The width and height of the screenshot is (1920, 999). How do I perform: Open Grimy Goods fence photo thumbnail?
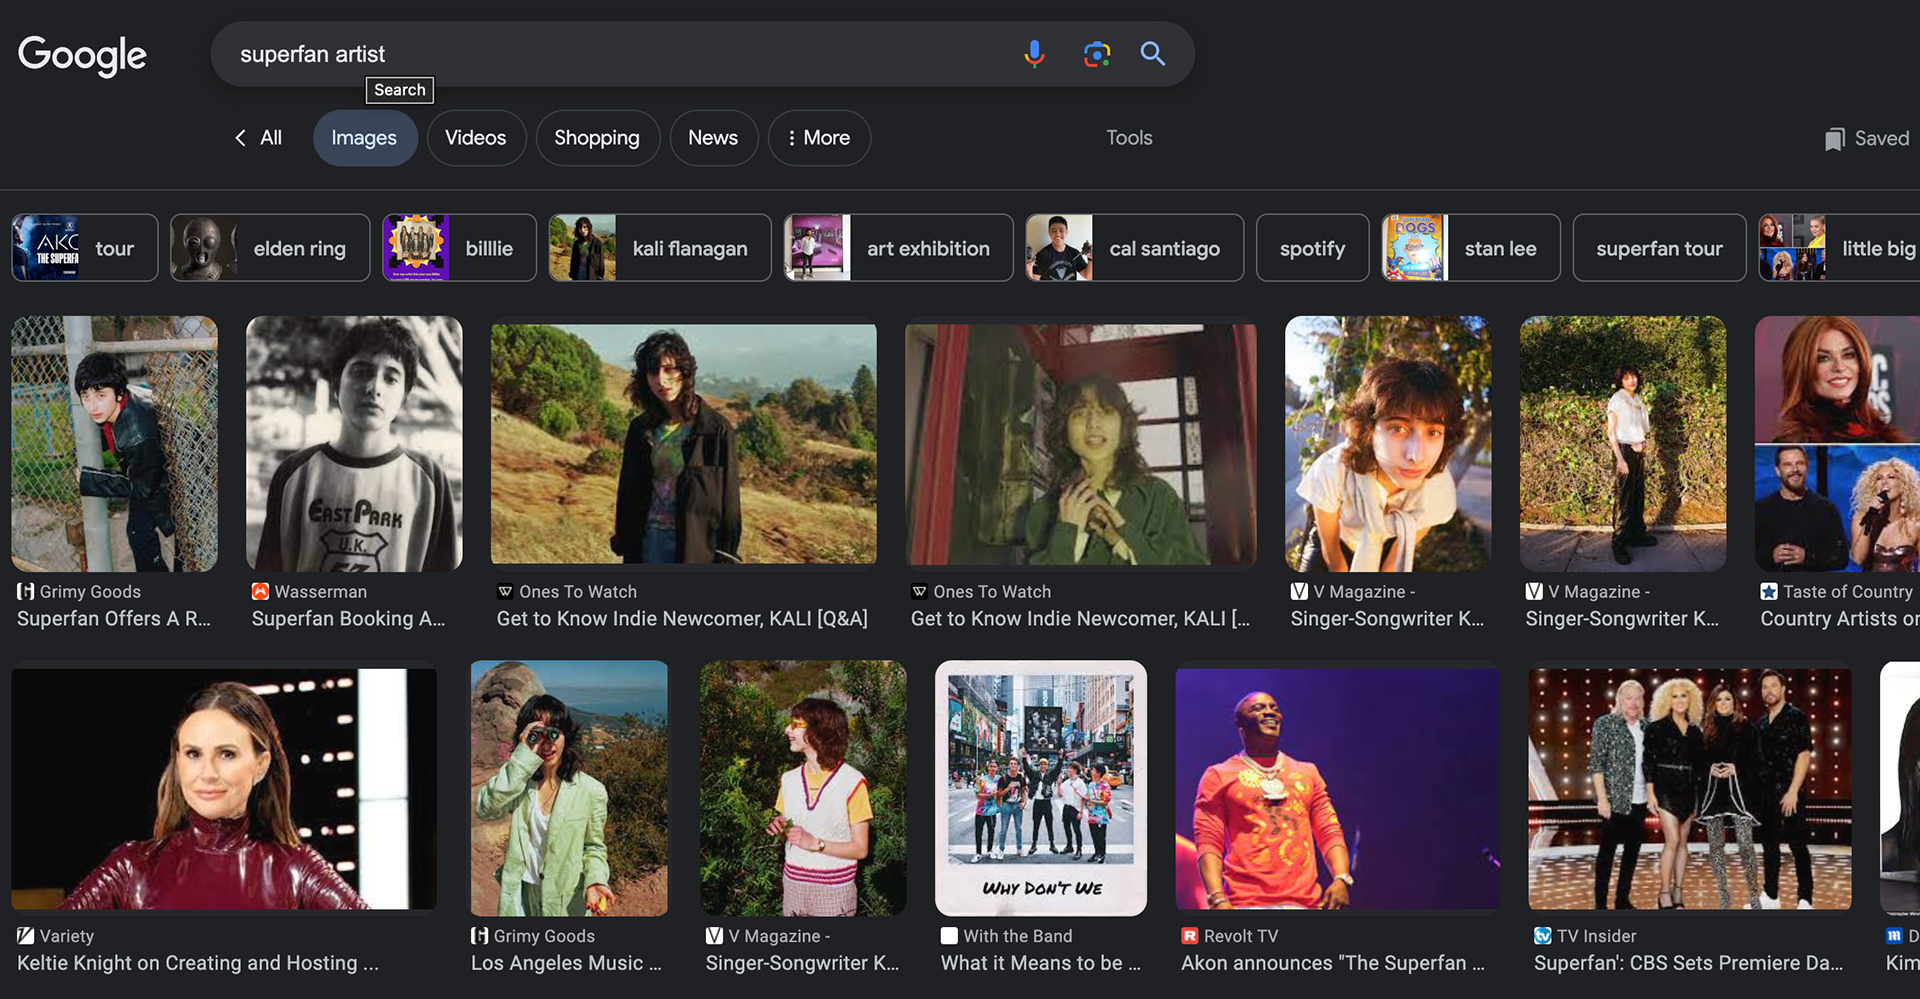point(114,444)
